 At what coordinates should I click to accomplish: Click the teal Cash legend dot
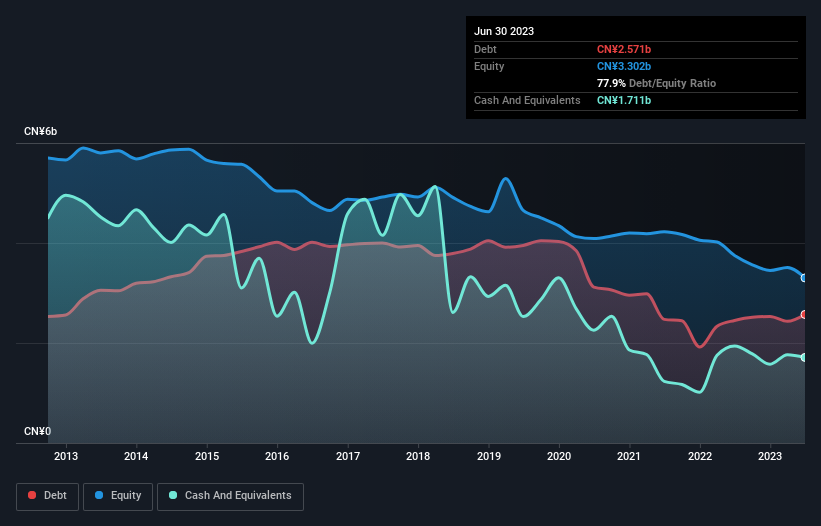pyautogui.click(x=173, y=495)
